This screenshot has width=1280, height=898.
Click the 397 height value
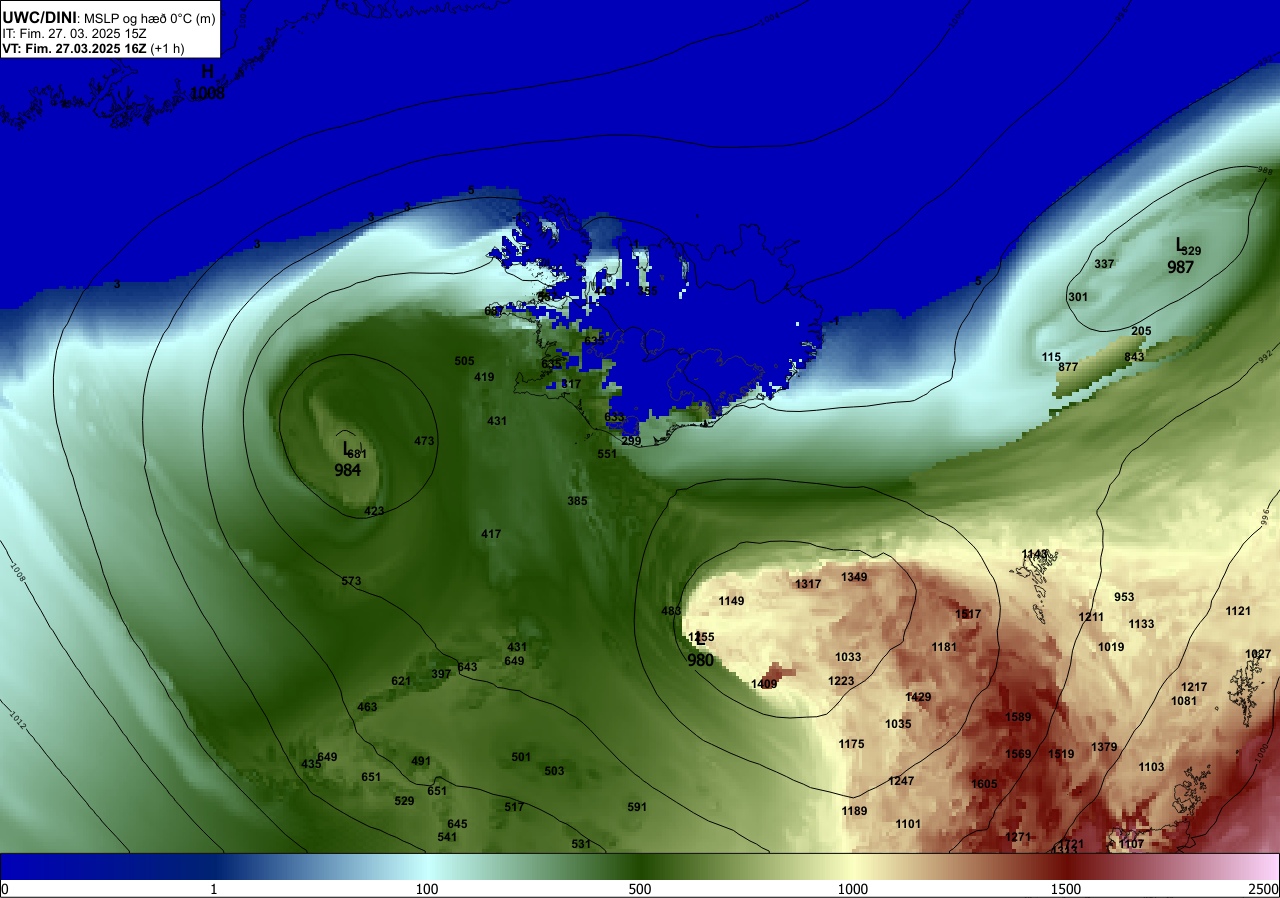441,674
